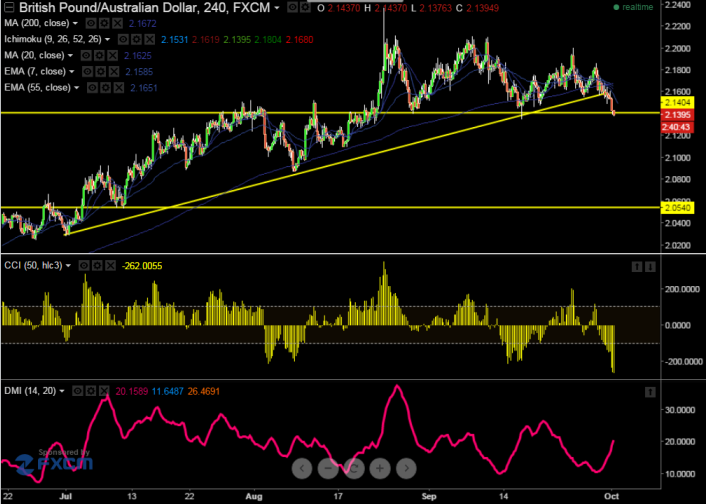Image resolution: width=706 pixels, height=504 pixels.
Task: Toggle CCI indicator visibility eye
Action: click(84, 266)
